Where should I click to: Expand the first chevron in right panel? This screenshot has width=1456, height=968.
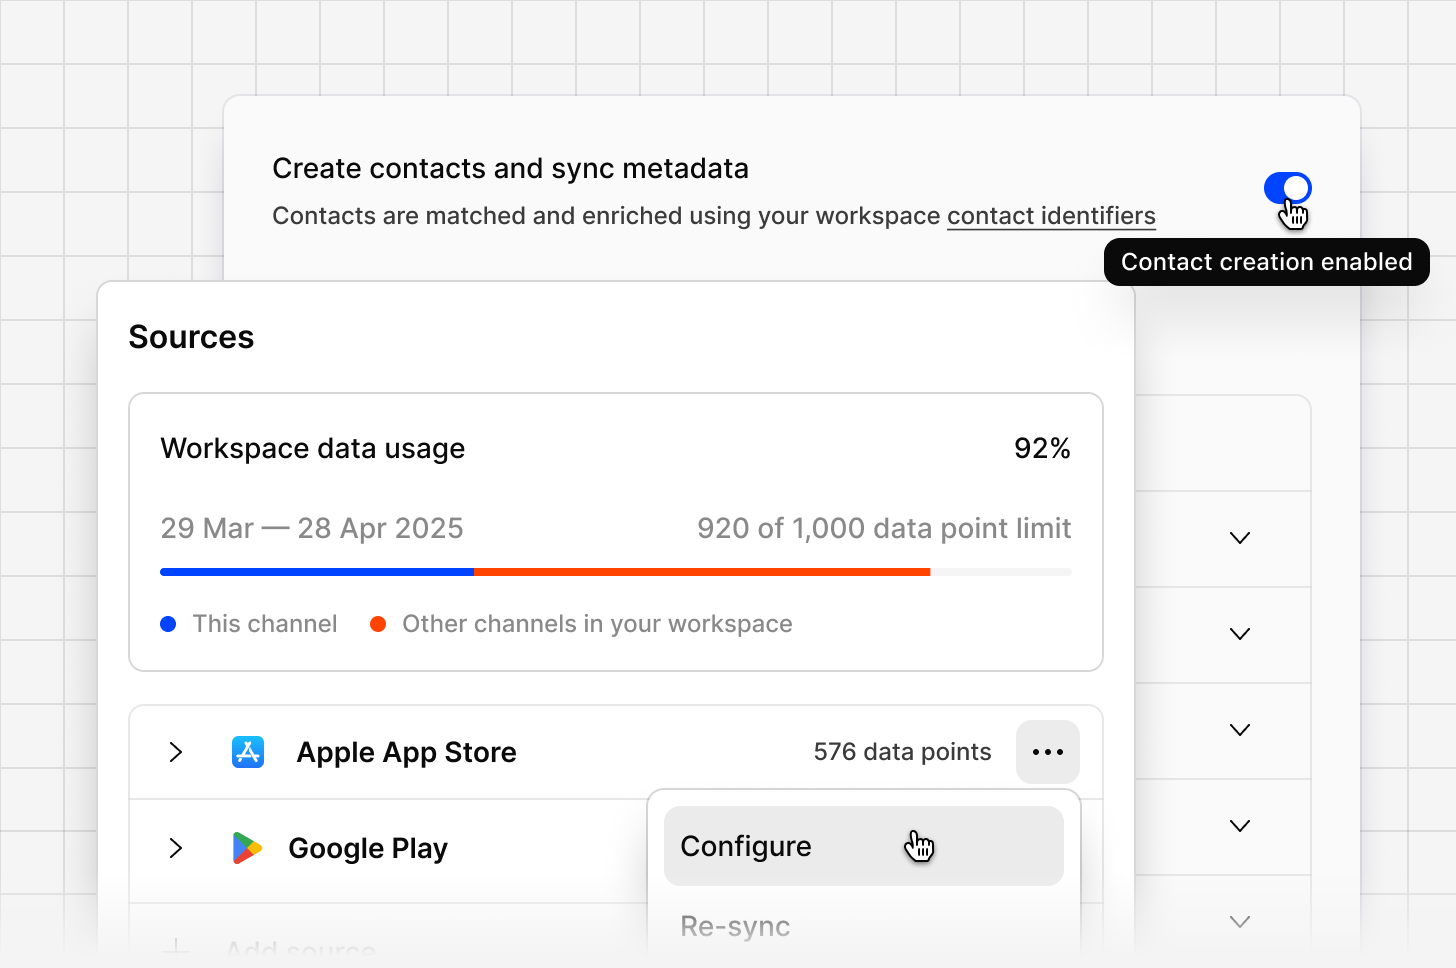pos(1240,538)
